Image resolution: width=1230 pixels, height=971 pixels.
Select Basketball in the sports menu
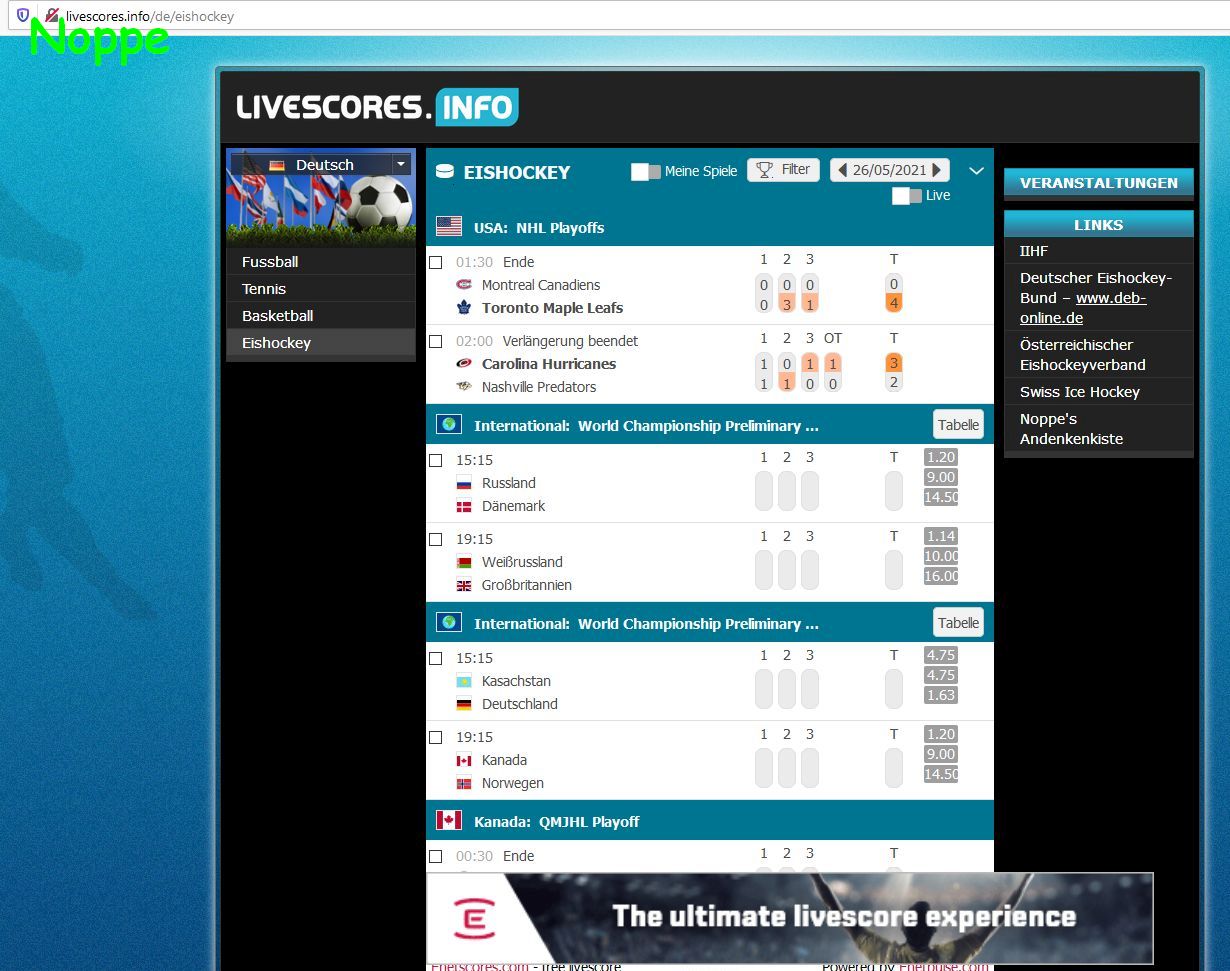(x=321, y=316)
